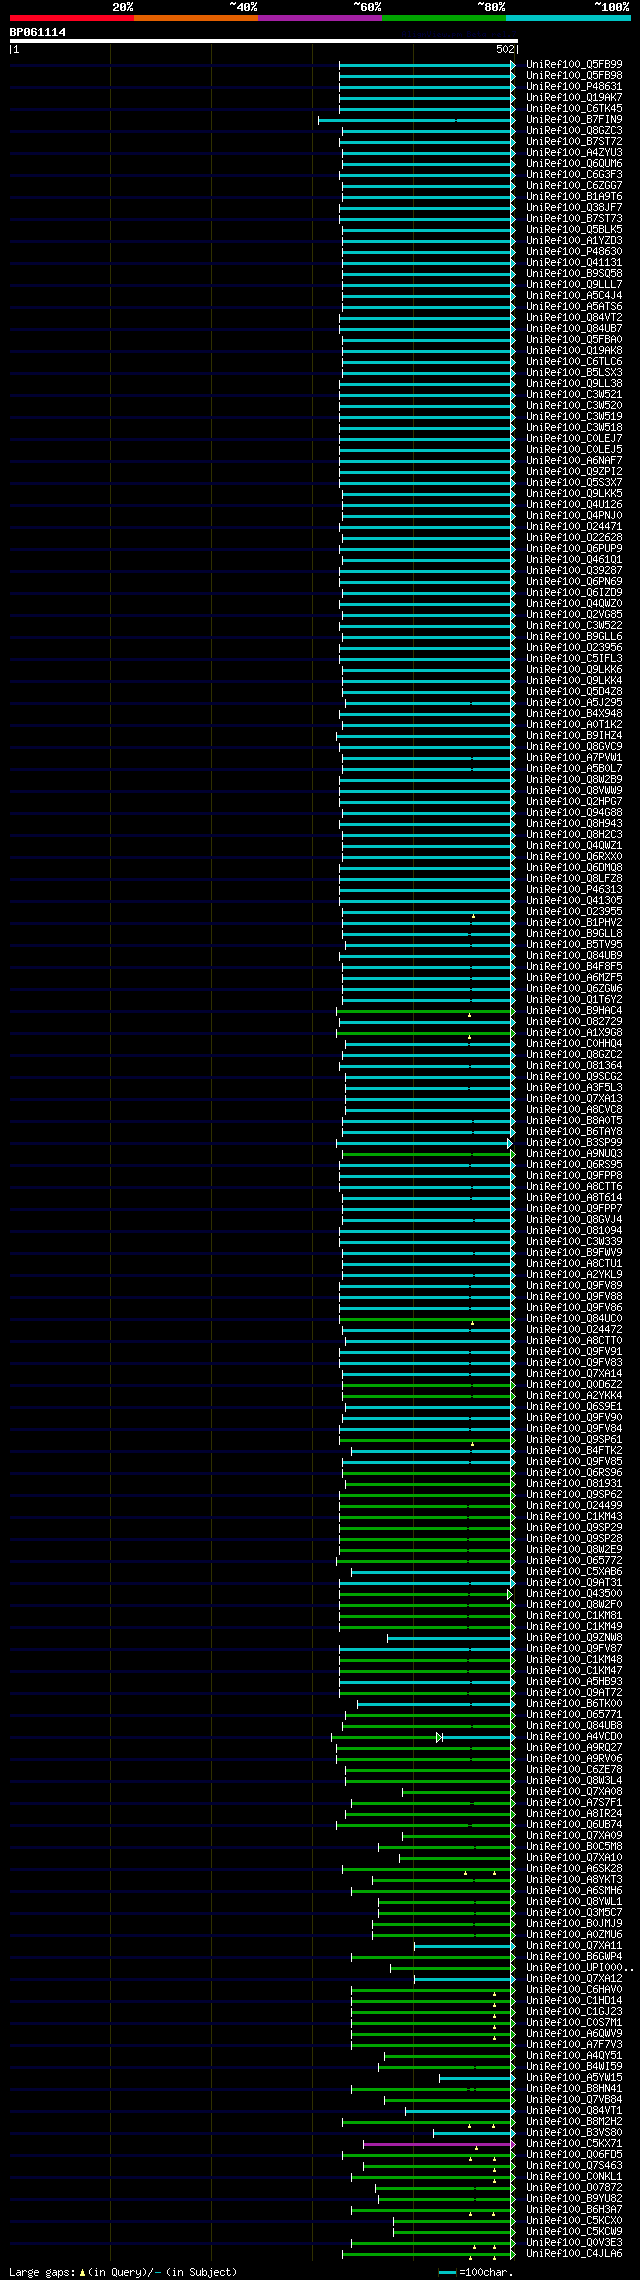Open hit UniRef100_Q84VT2

click(x=574, y=317)
